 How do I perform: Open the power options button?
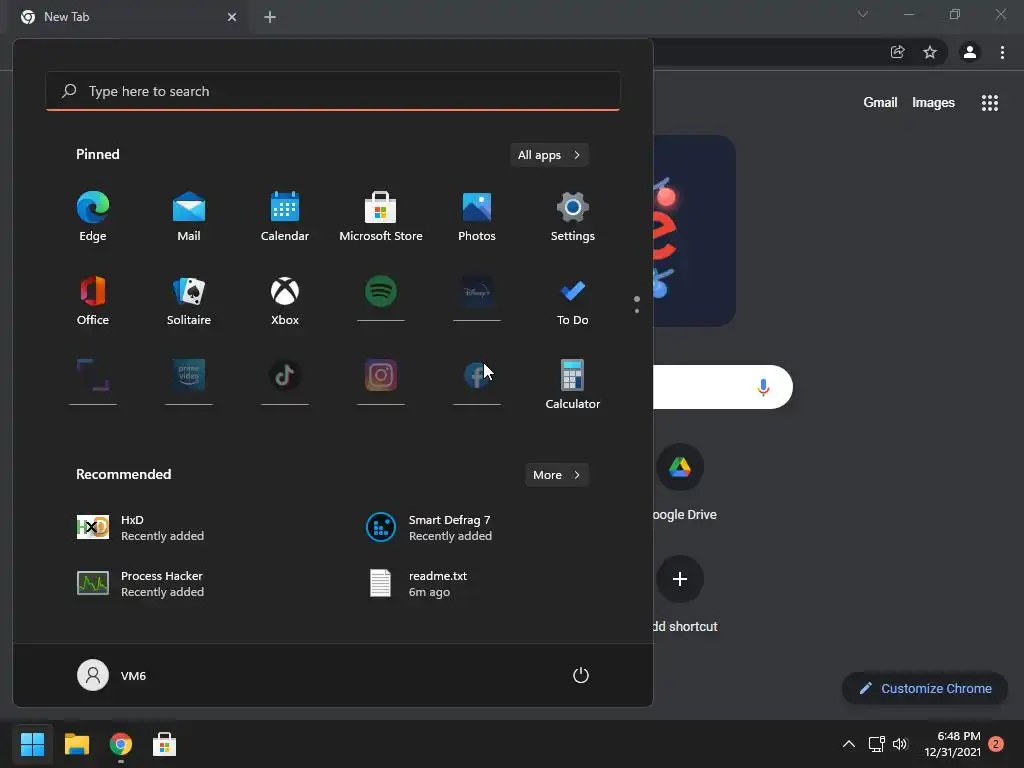click(581, 675)
